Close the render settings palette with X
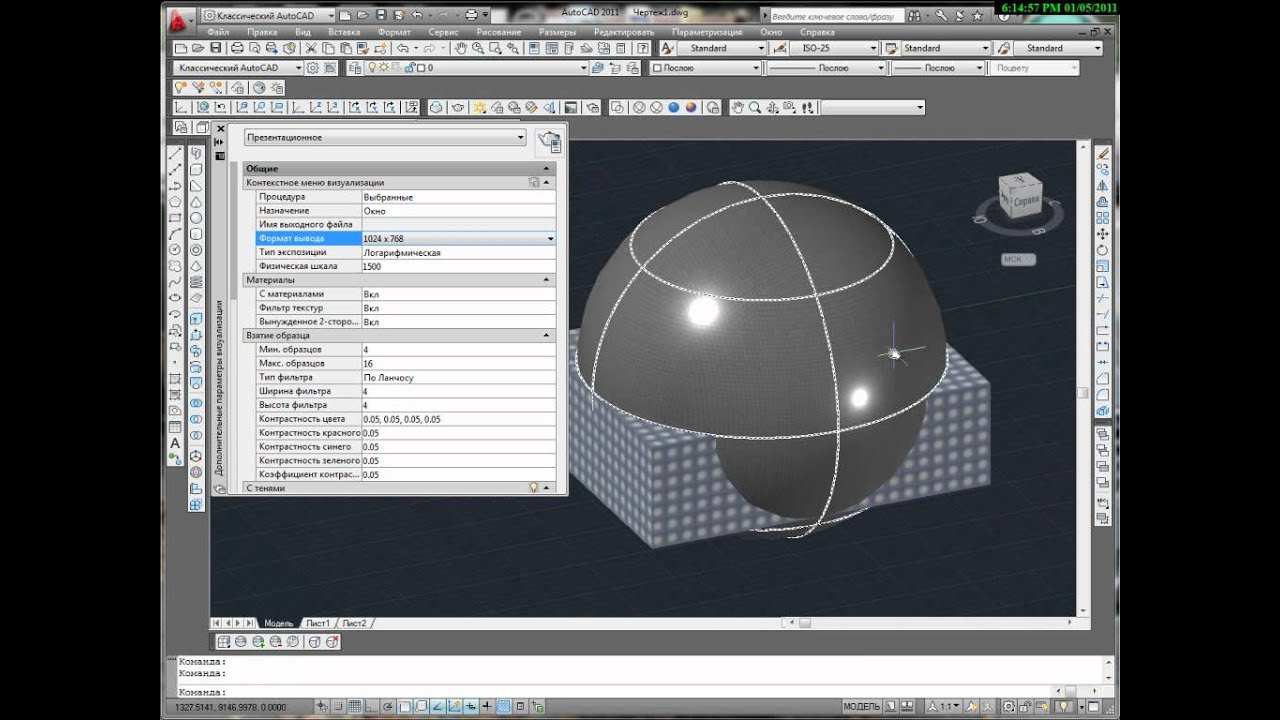1280x720 pixels. (x=221, y=129)
